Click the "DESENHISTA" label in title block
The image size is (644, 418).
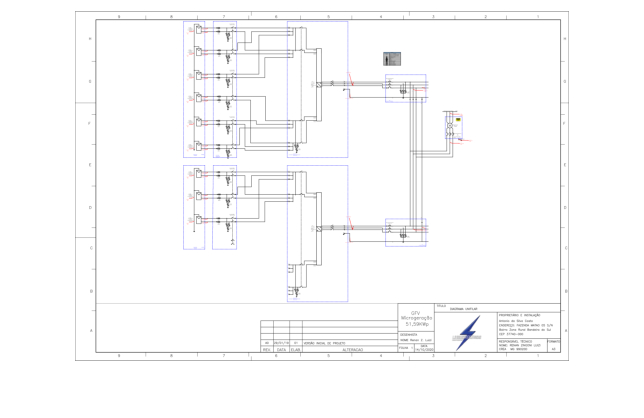click(x=408, y=335)
